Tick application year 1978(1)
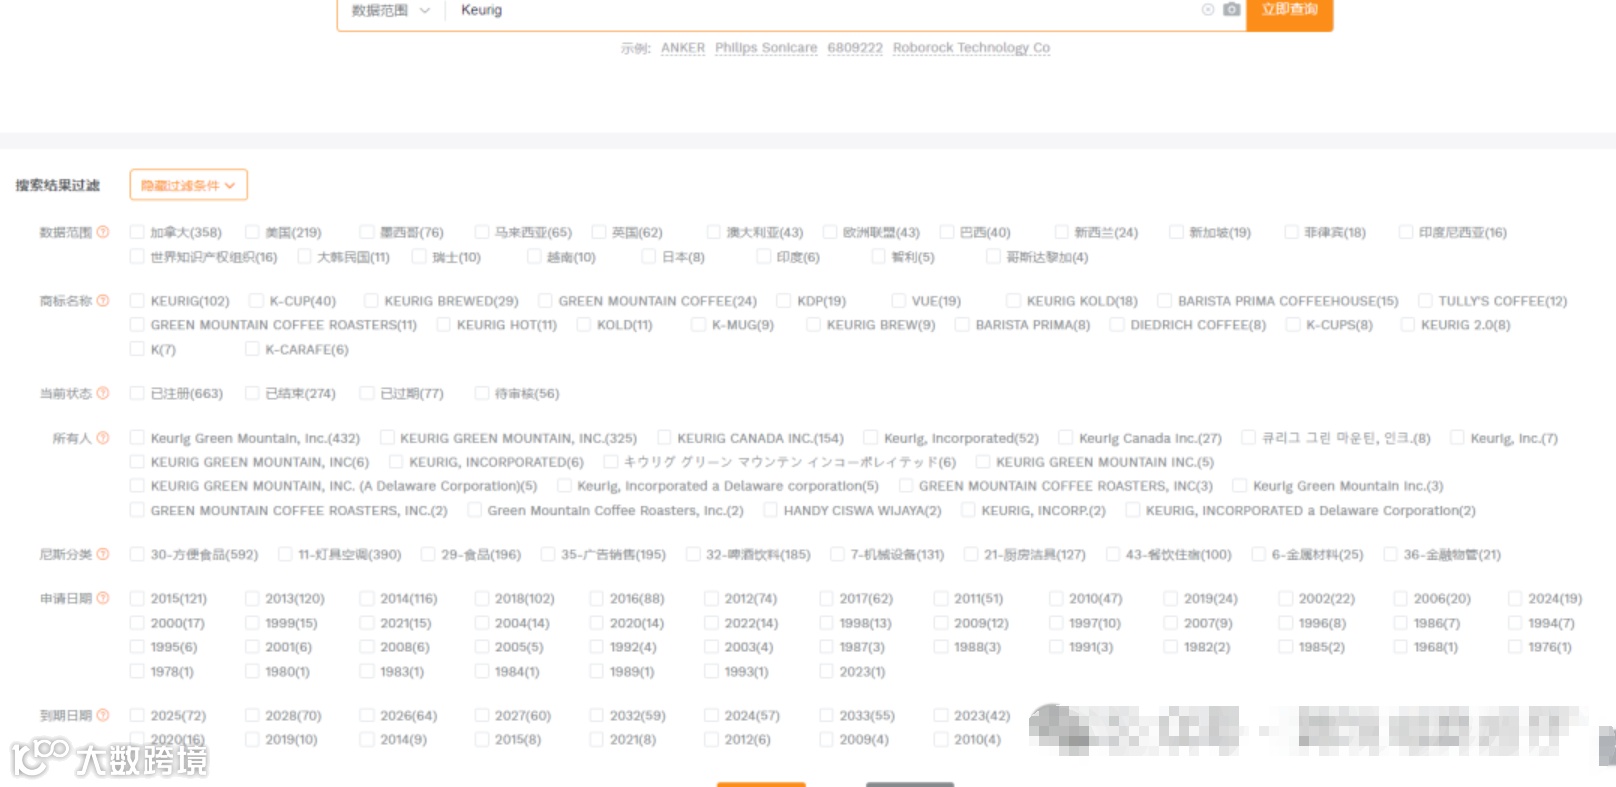 tap(137, 672)
